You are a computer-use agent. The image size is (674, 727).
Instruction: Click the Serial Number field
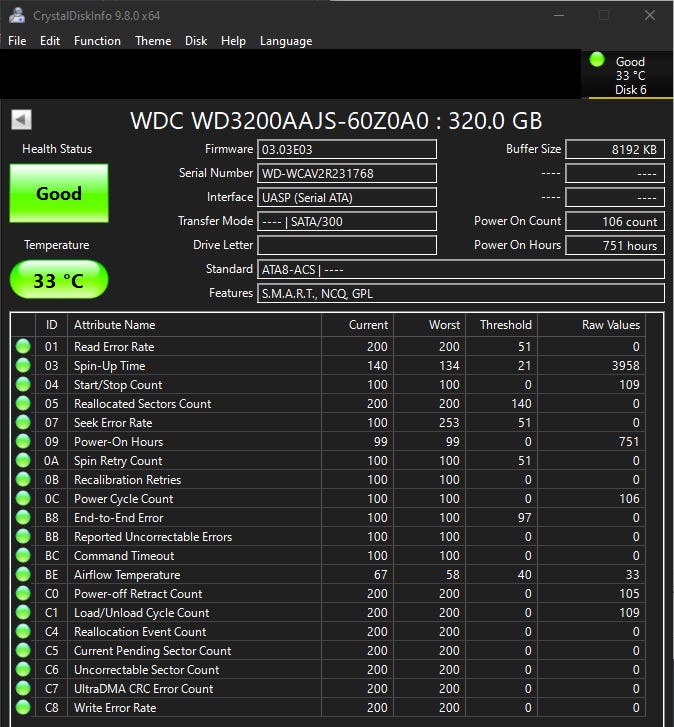tap(347, 173)
